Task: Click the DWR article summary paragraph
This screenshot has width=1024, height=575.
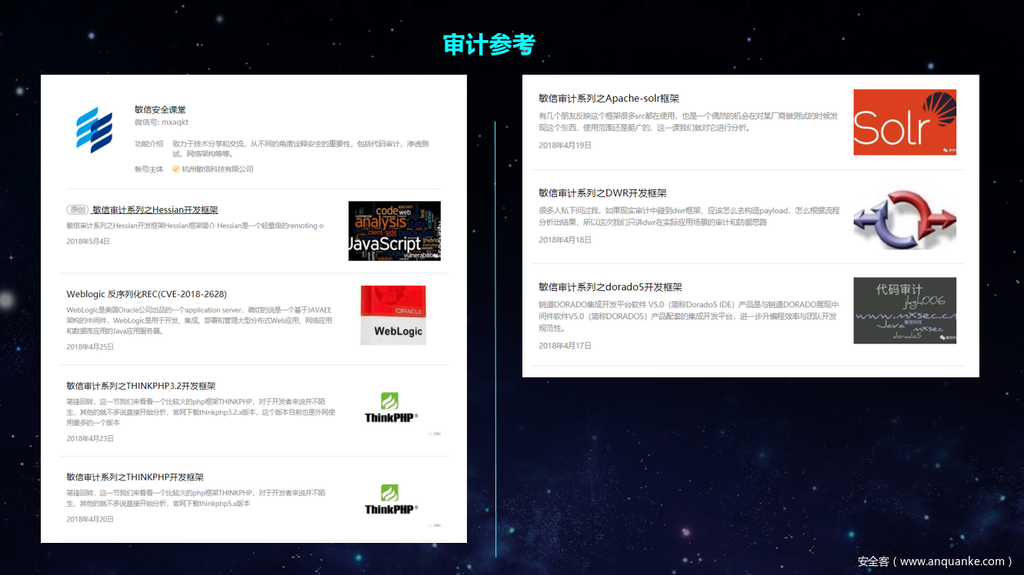Action: coord(689,216)
